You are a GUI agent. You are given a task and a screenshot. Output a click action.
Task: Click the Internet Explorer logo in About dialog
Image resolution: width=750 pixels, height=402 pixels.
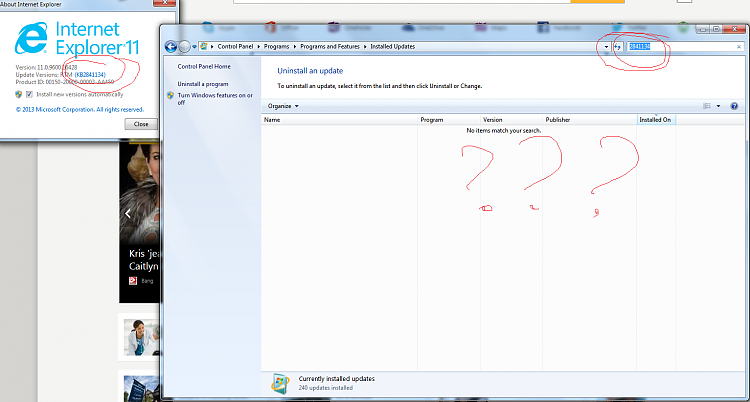click(31, 38)
